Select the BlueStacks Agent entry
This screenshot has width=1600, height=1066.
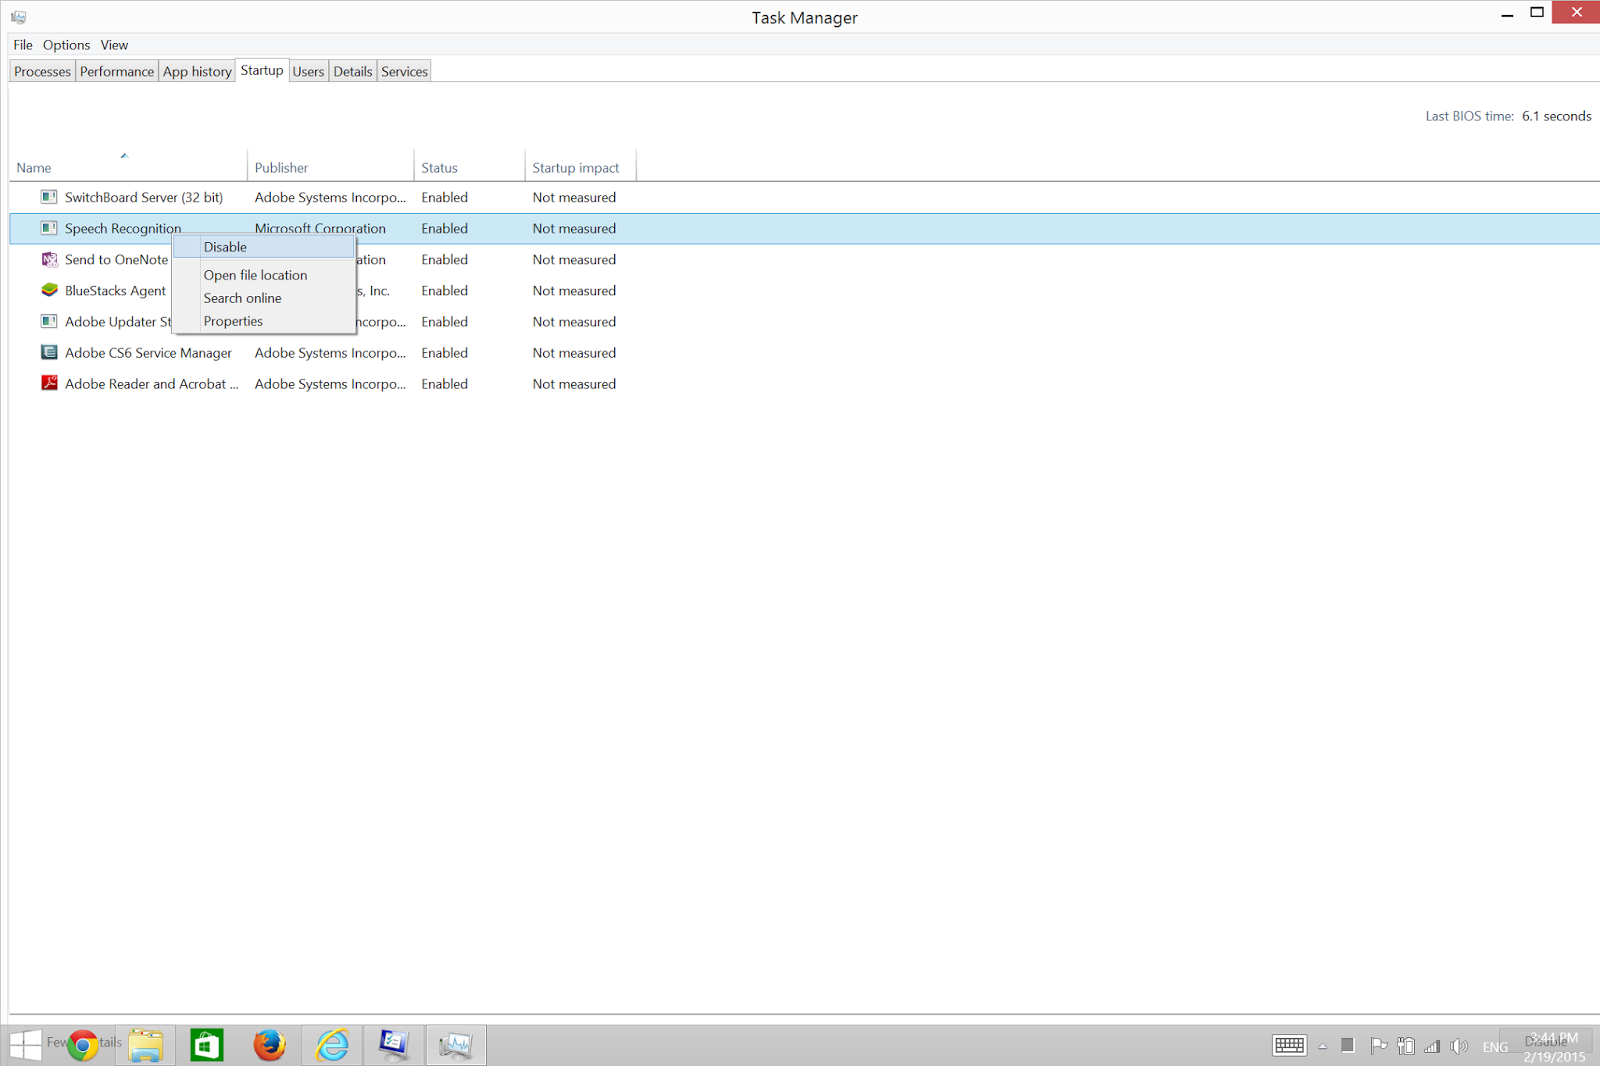click(x=115, y=290)
